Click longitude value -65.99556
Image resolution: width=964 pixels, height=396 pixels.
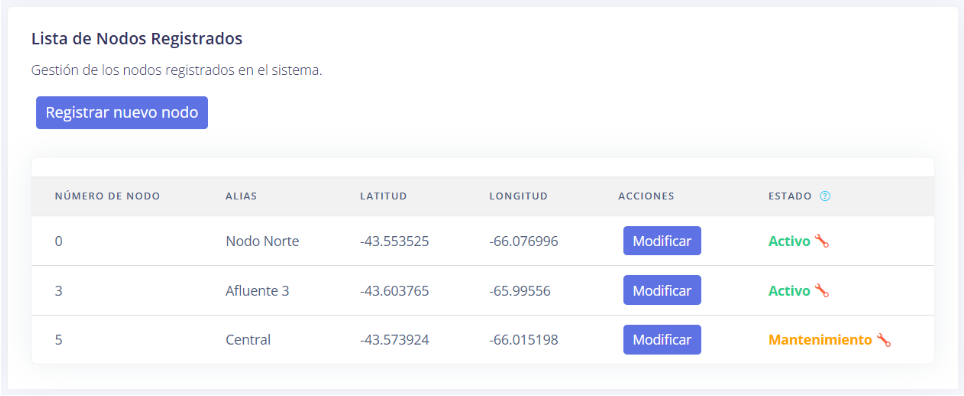click(x=520, y=290)
